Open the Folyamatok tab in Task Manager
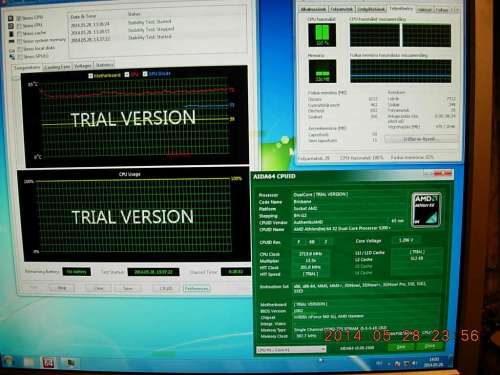Viewport: 500px width, 375px height. click(342, 9)
